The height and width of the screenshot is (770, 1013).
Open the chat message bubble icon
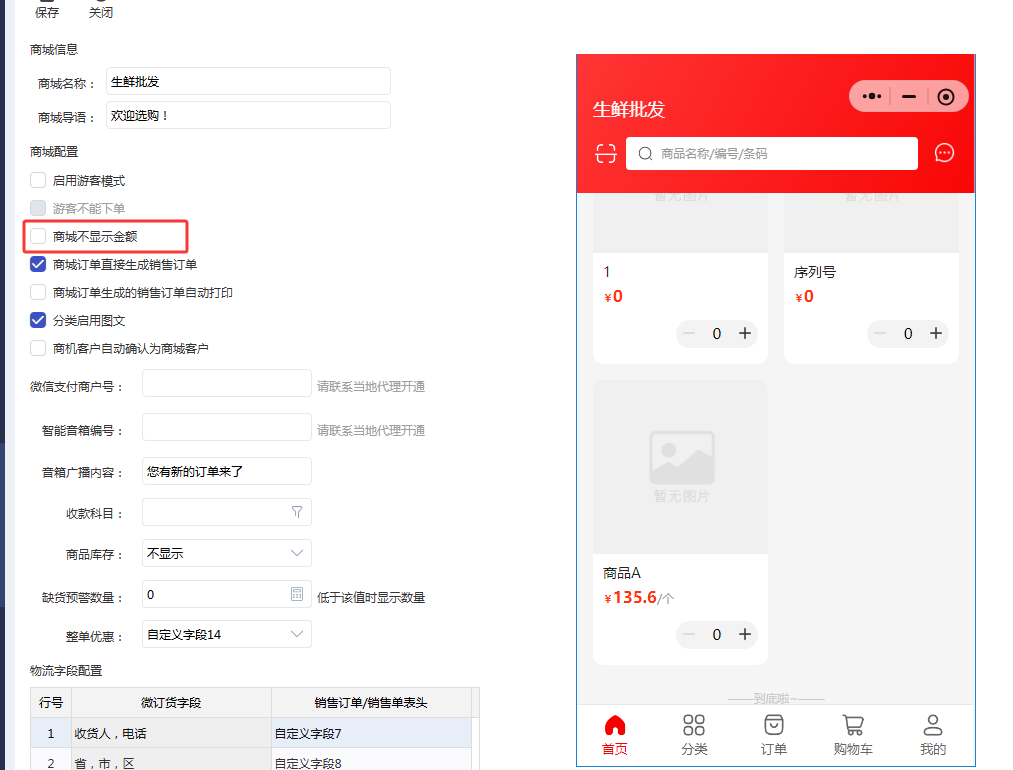click(944, 153)
